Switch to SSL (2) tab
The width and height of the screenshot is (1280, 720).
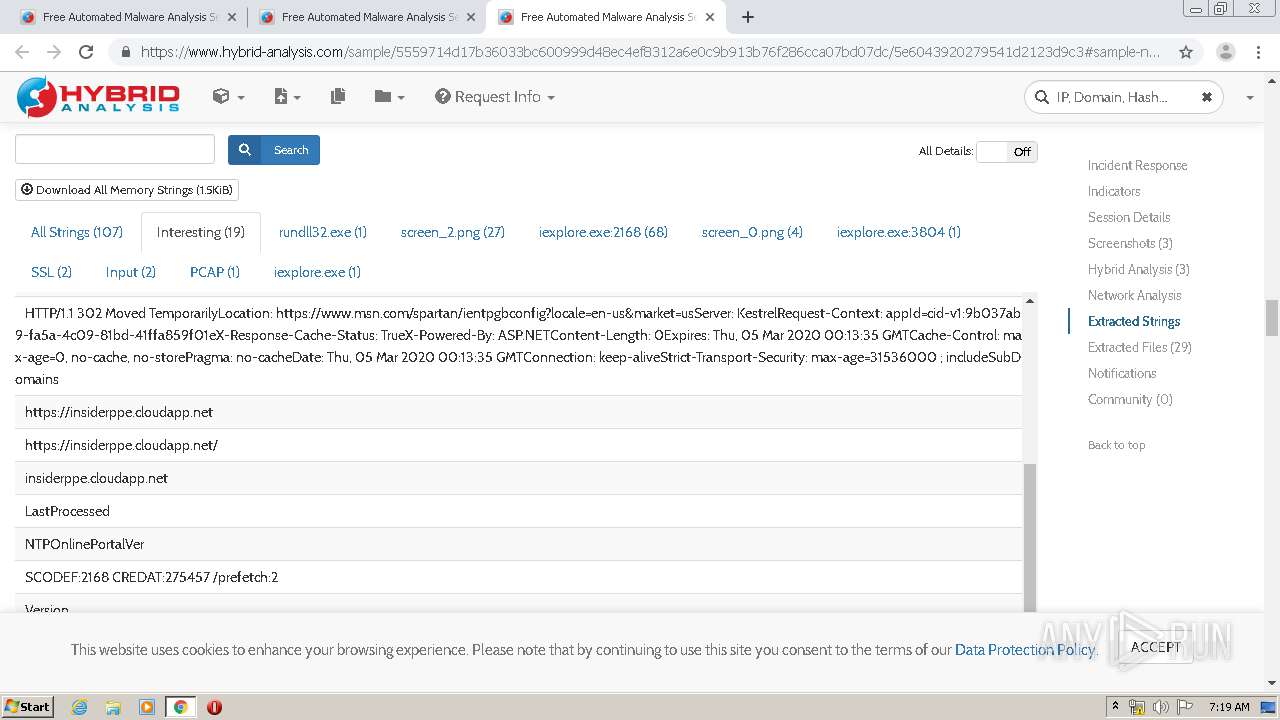[x=51, y=272]
